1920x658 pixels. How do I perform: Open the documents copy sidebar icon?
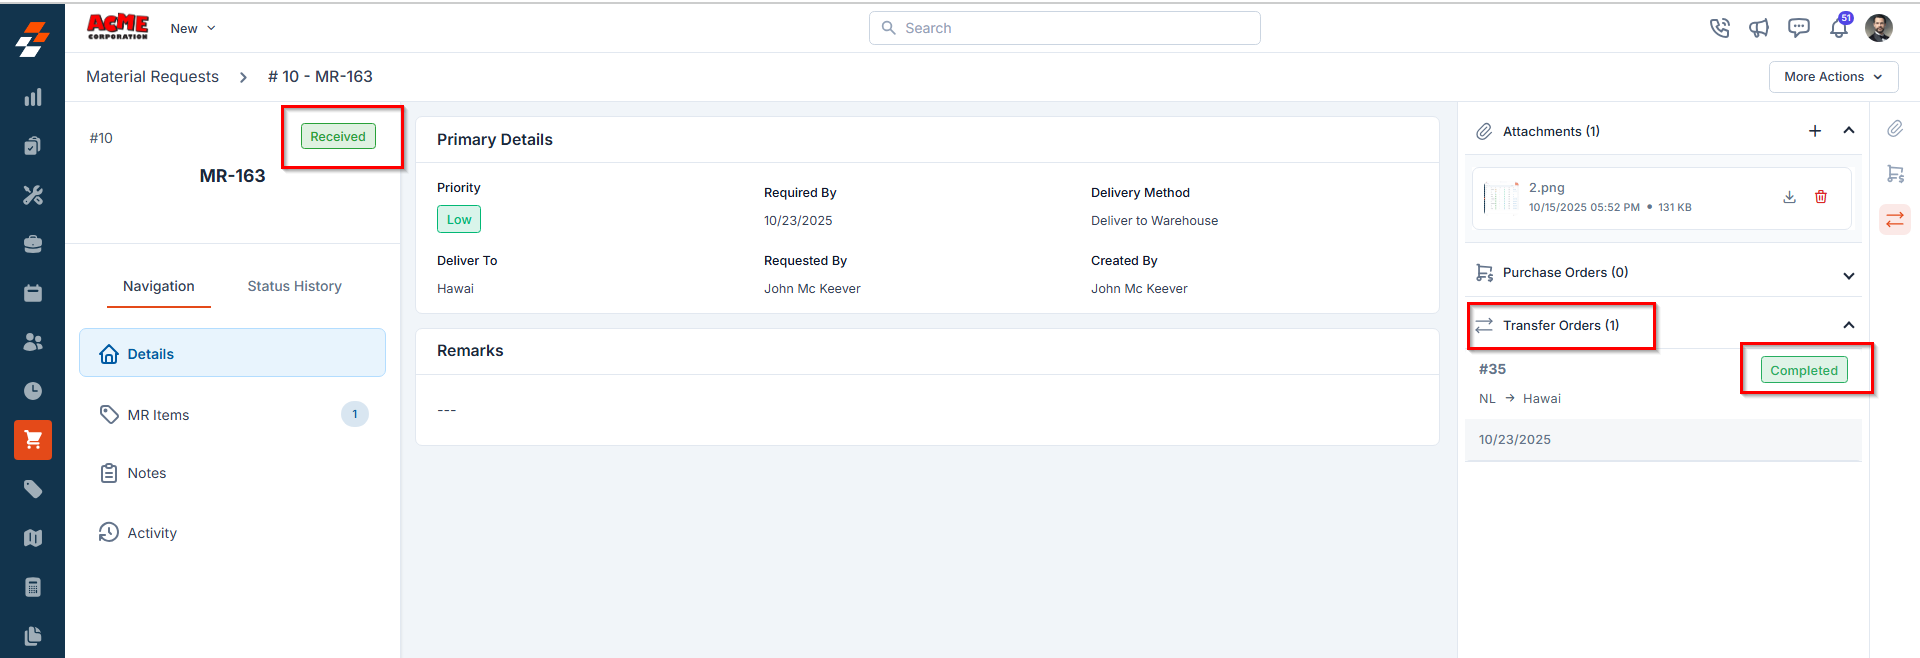pos(33,636)
